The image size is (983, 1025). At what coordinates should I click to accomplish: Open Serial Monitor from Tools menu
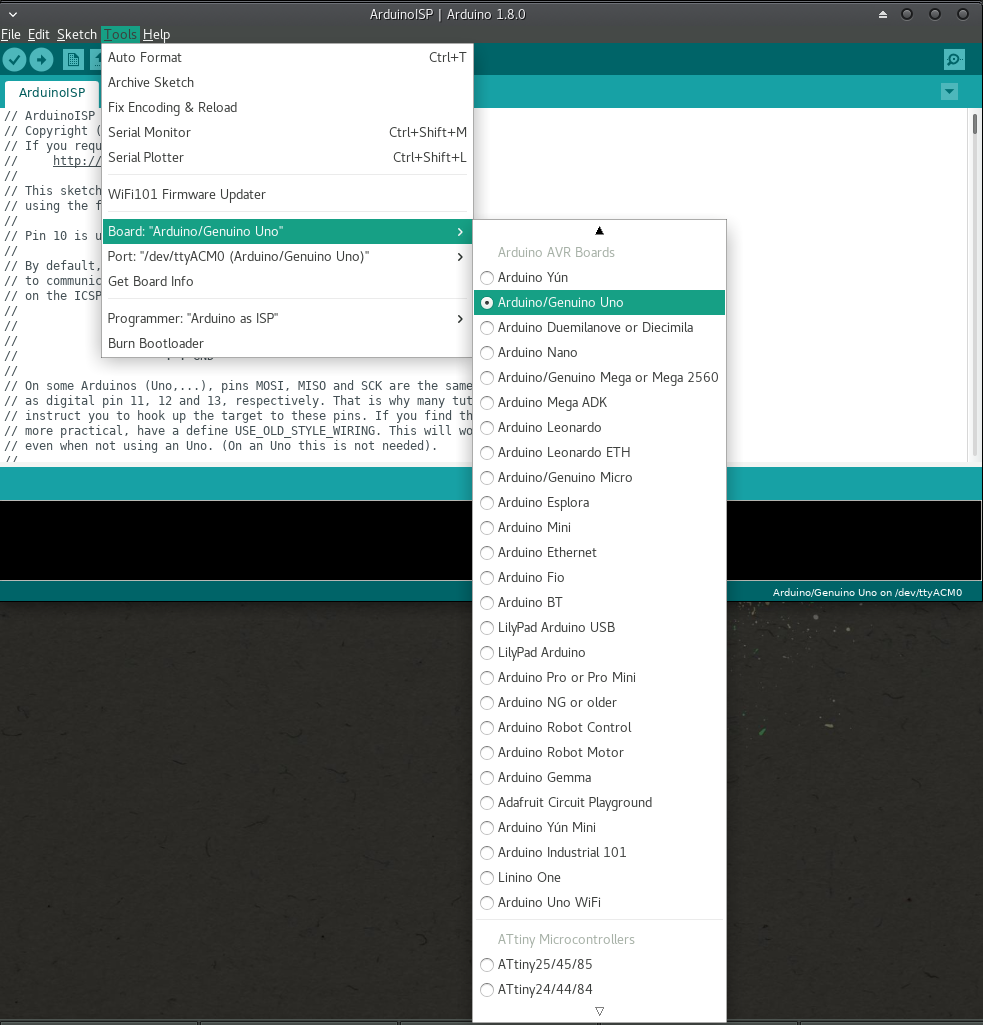coord(287,132)
